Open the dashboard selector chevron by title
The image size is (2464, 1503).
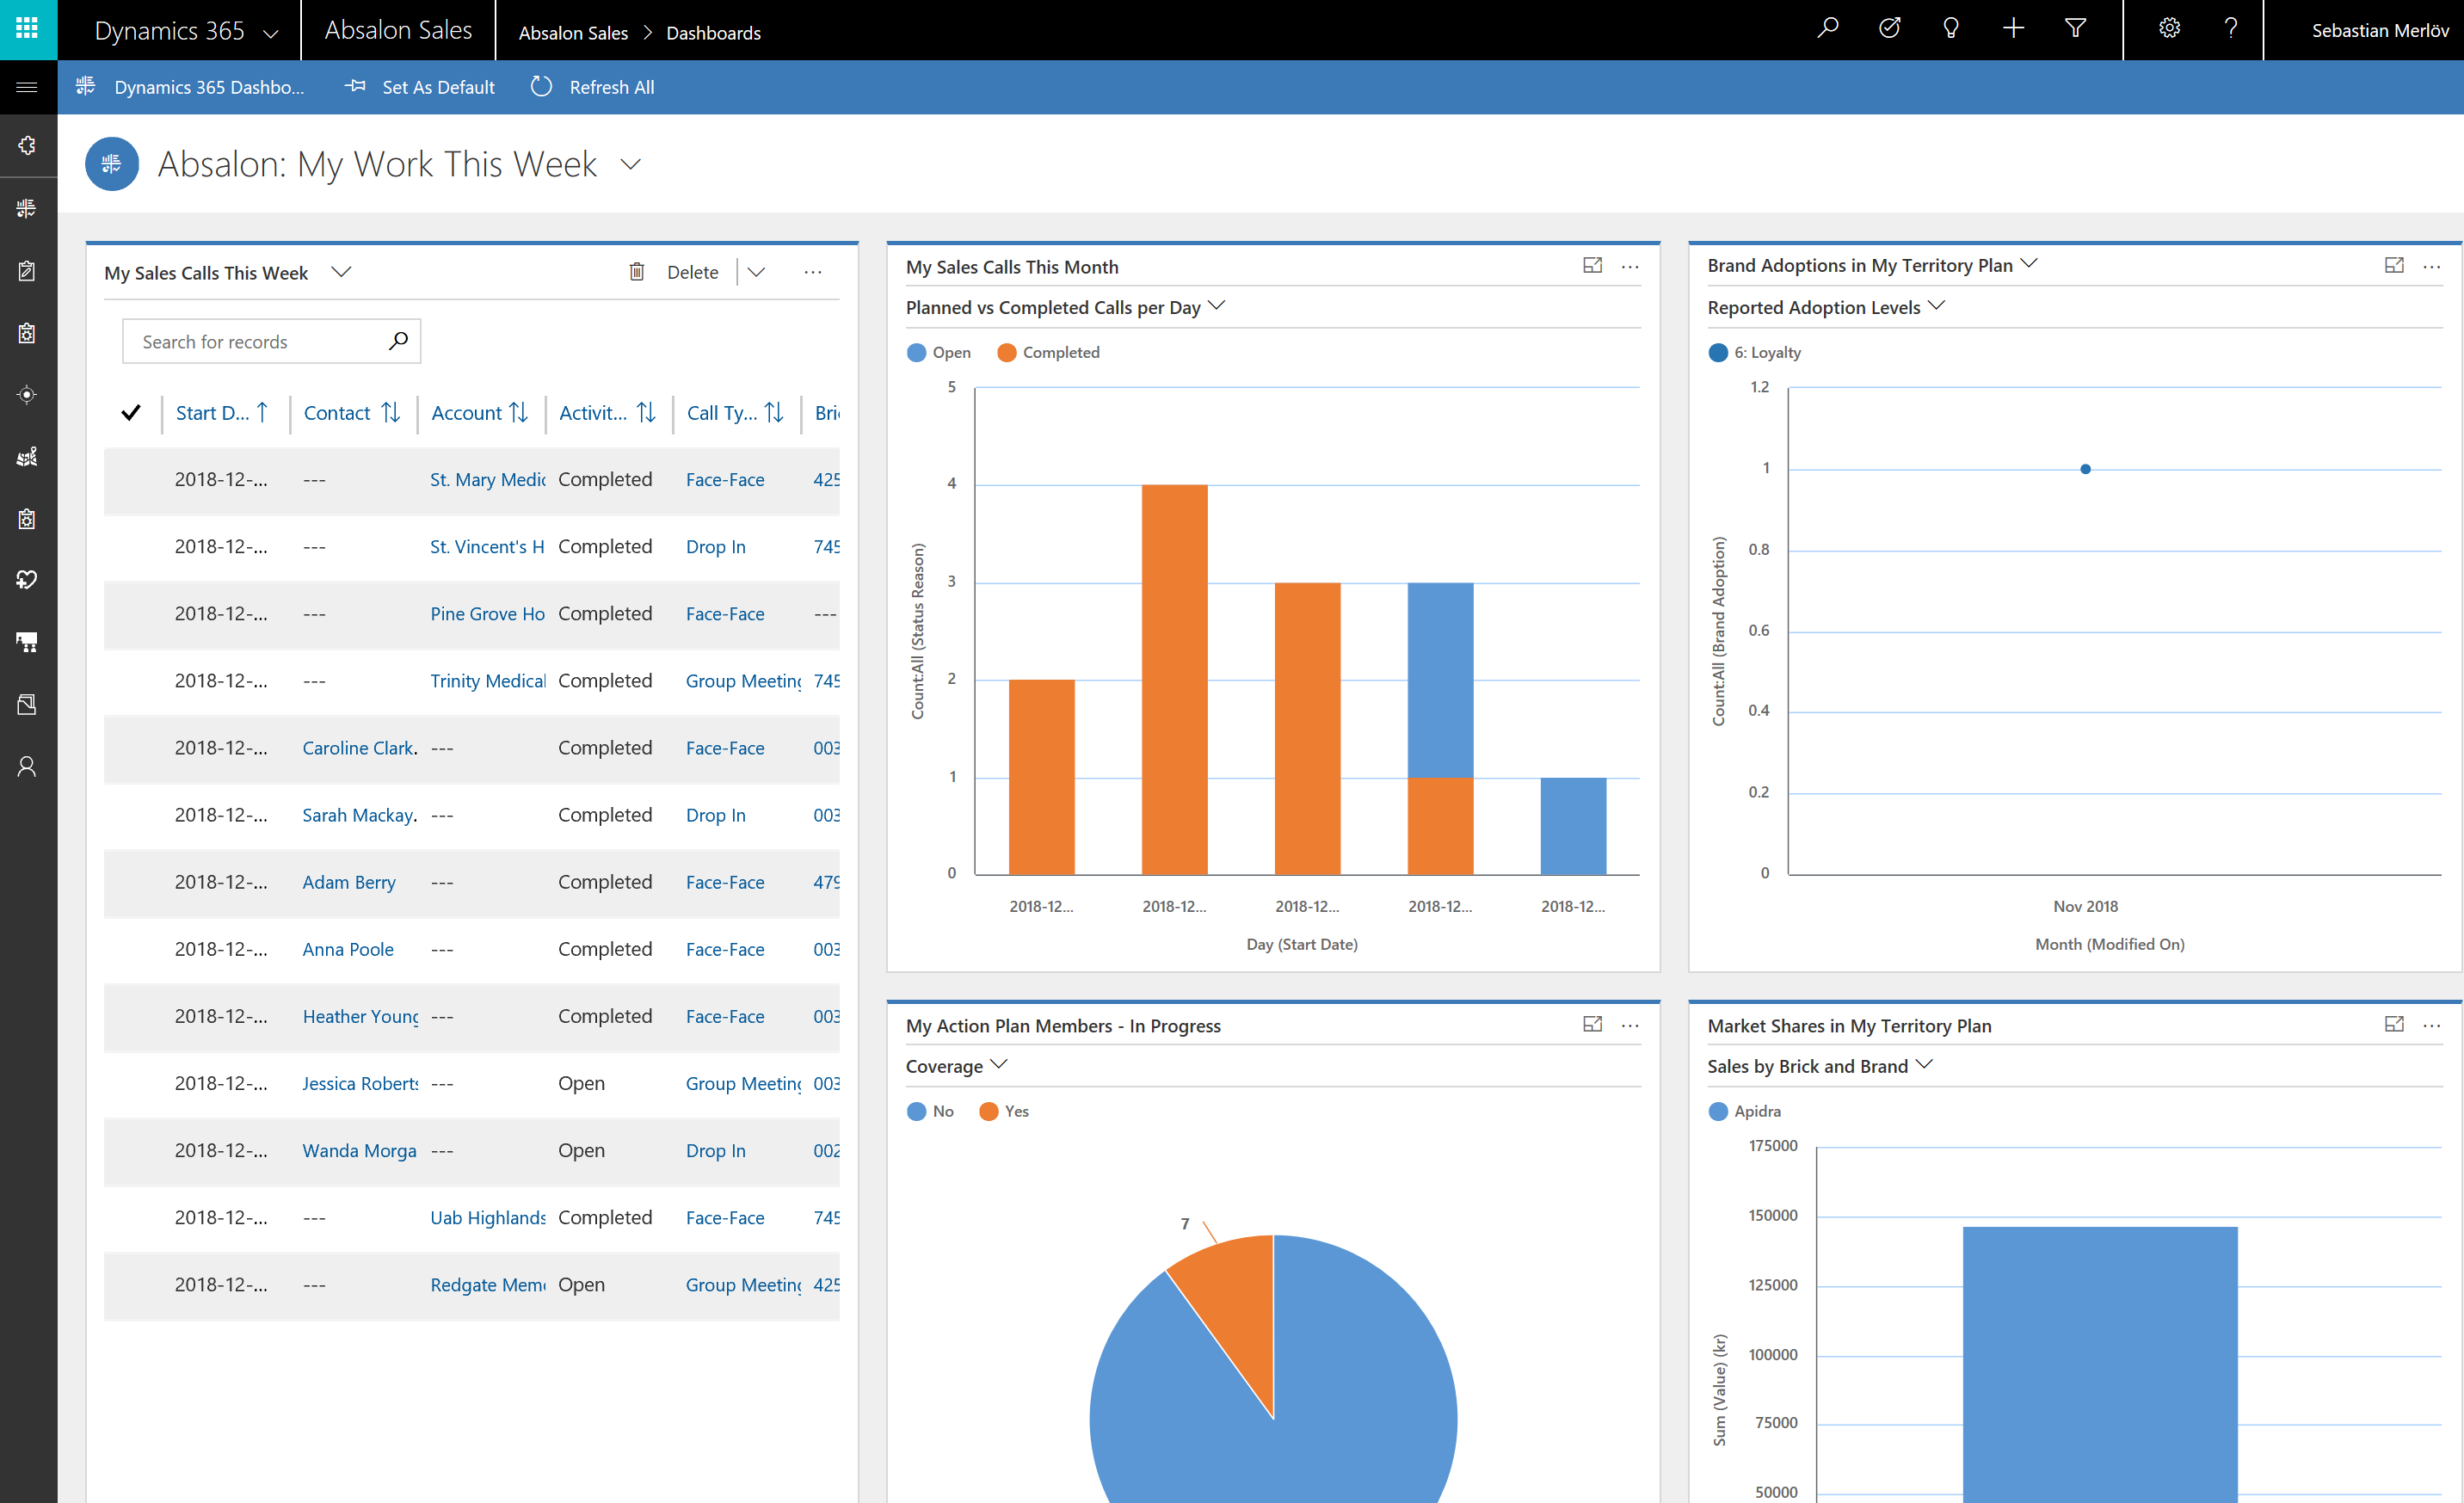630,164
